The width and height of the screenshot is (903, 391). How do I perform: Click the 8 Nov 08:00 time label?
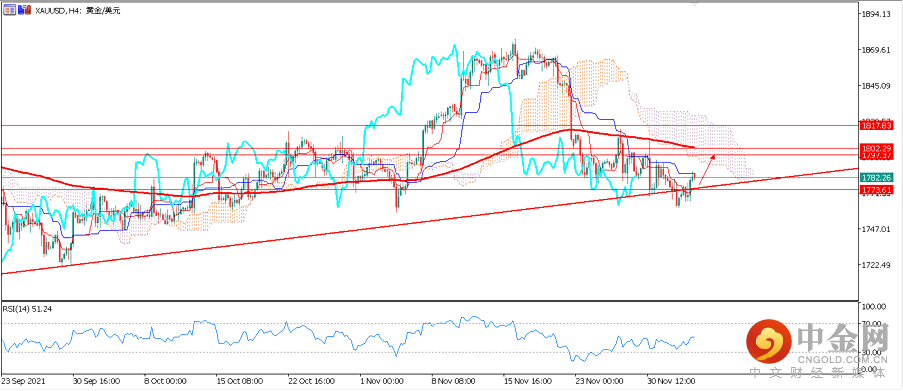453,381
